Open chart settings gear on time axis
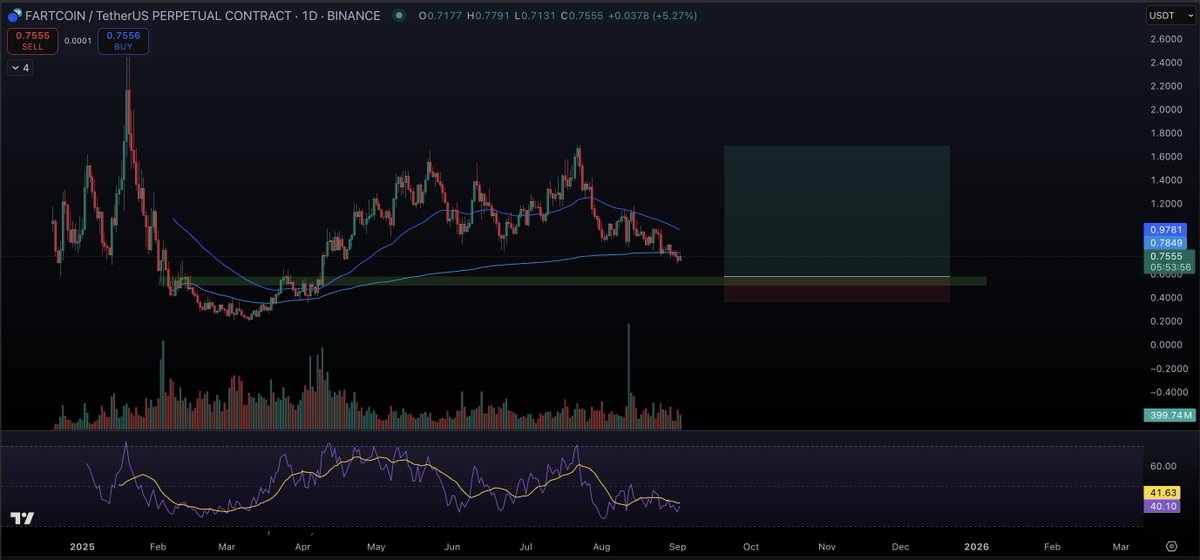Viewport: 1200px width, 560px height. point(1171,547)
